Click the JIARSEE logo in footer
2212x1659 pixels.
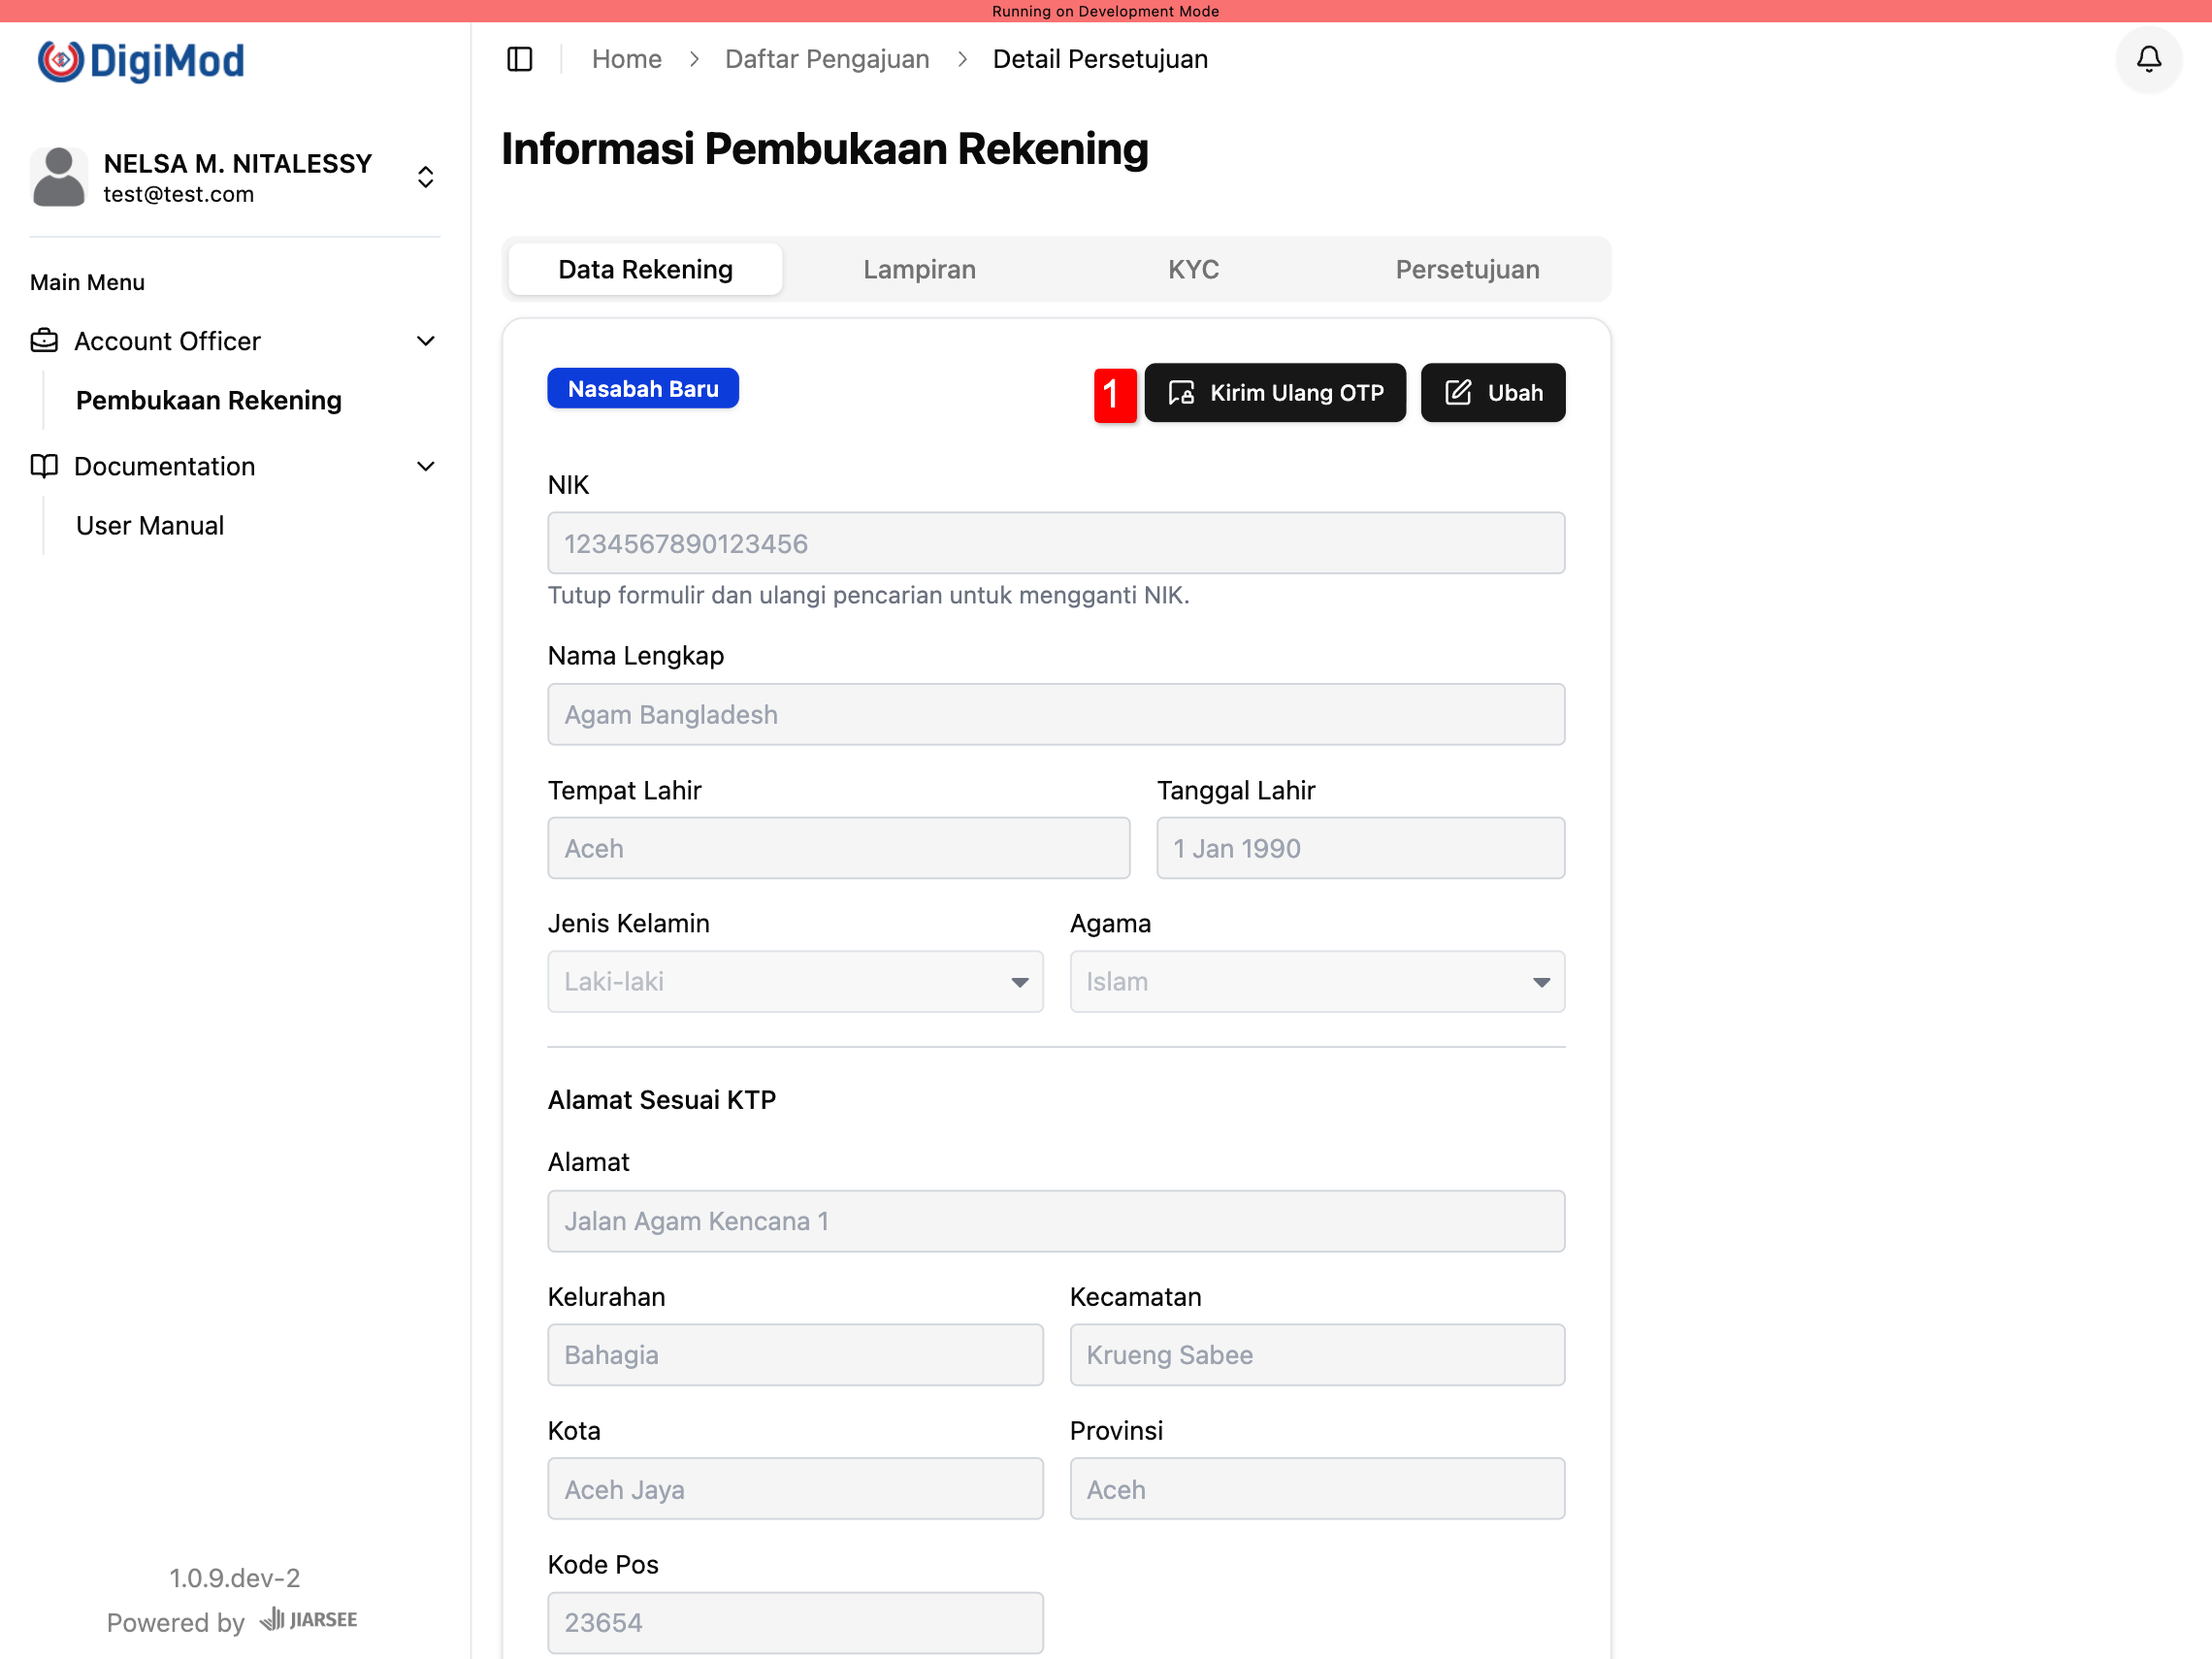(x=308, y=1619)
